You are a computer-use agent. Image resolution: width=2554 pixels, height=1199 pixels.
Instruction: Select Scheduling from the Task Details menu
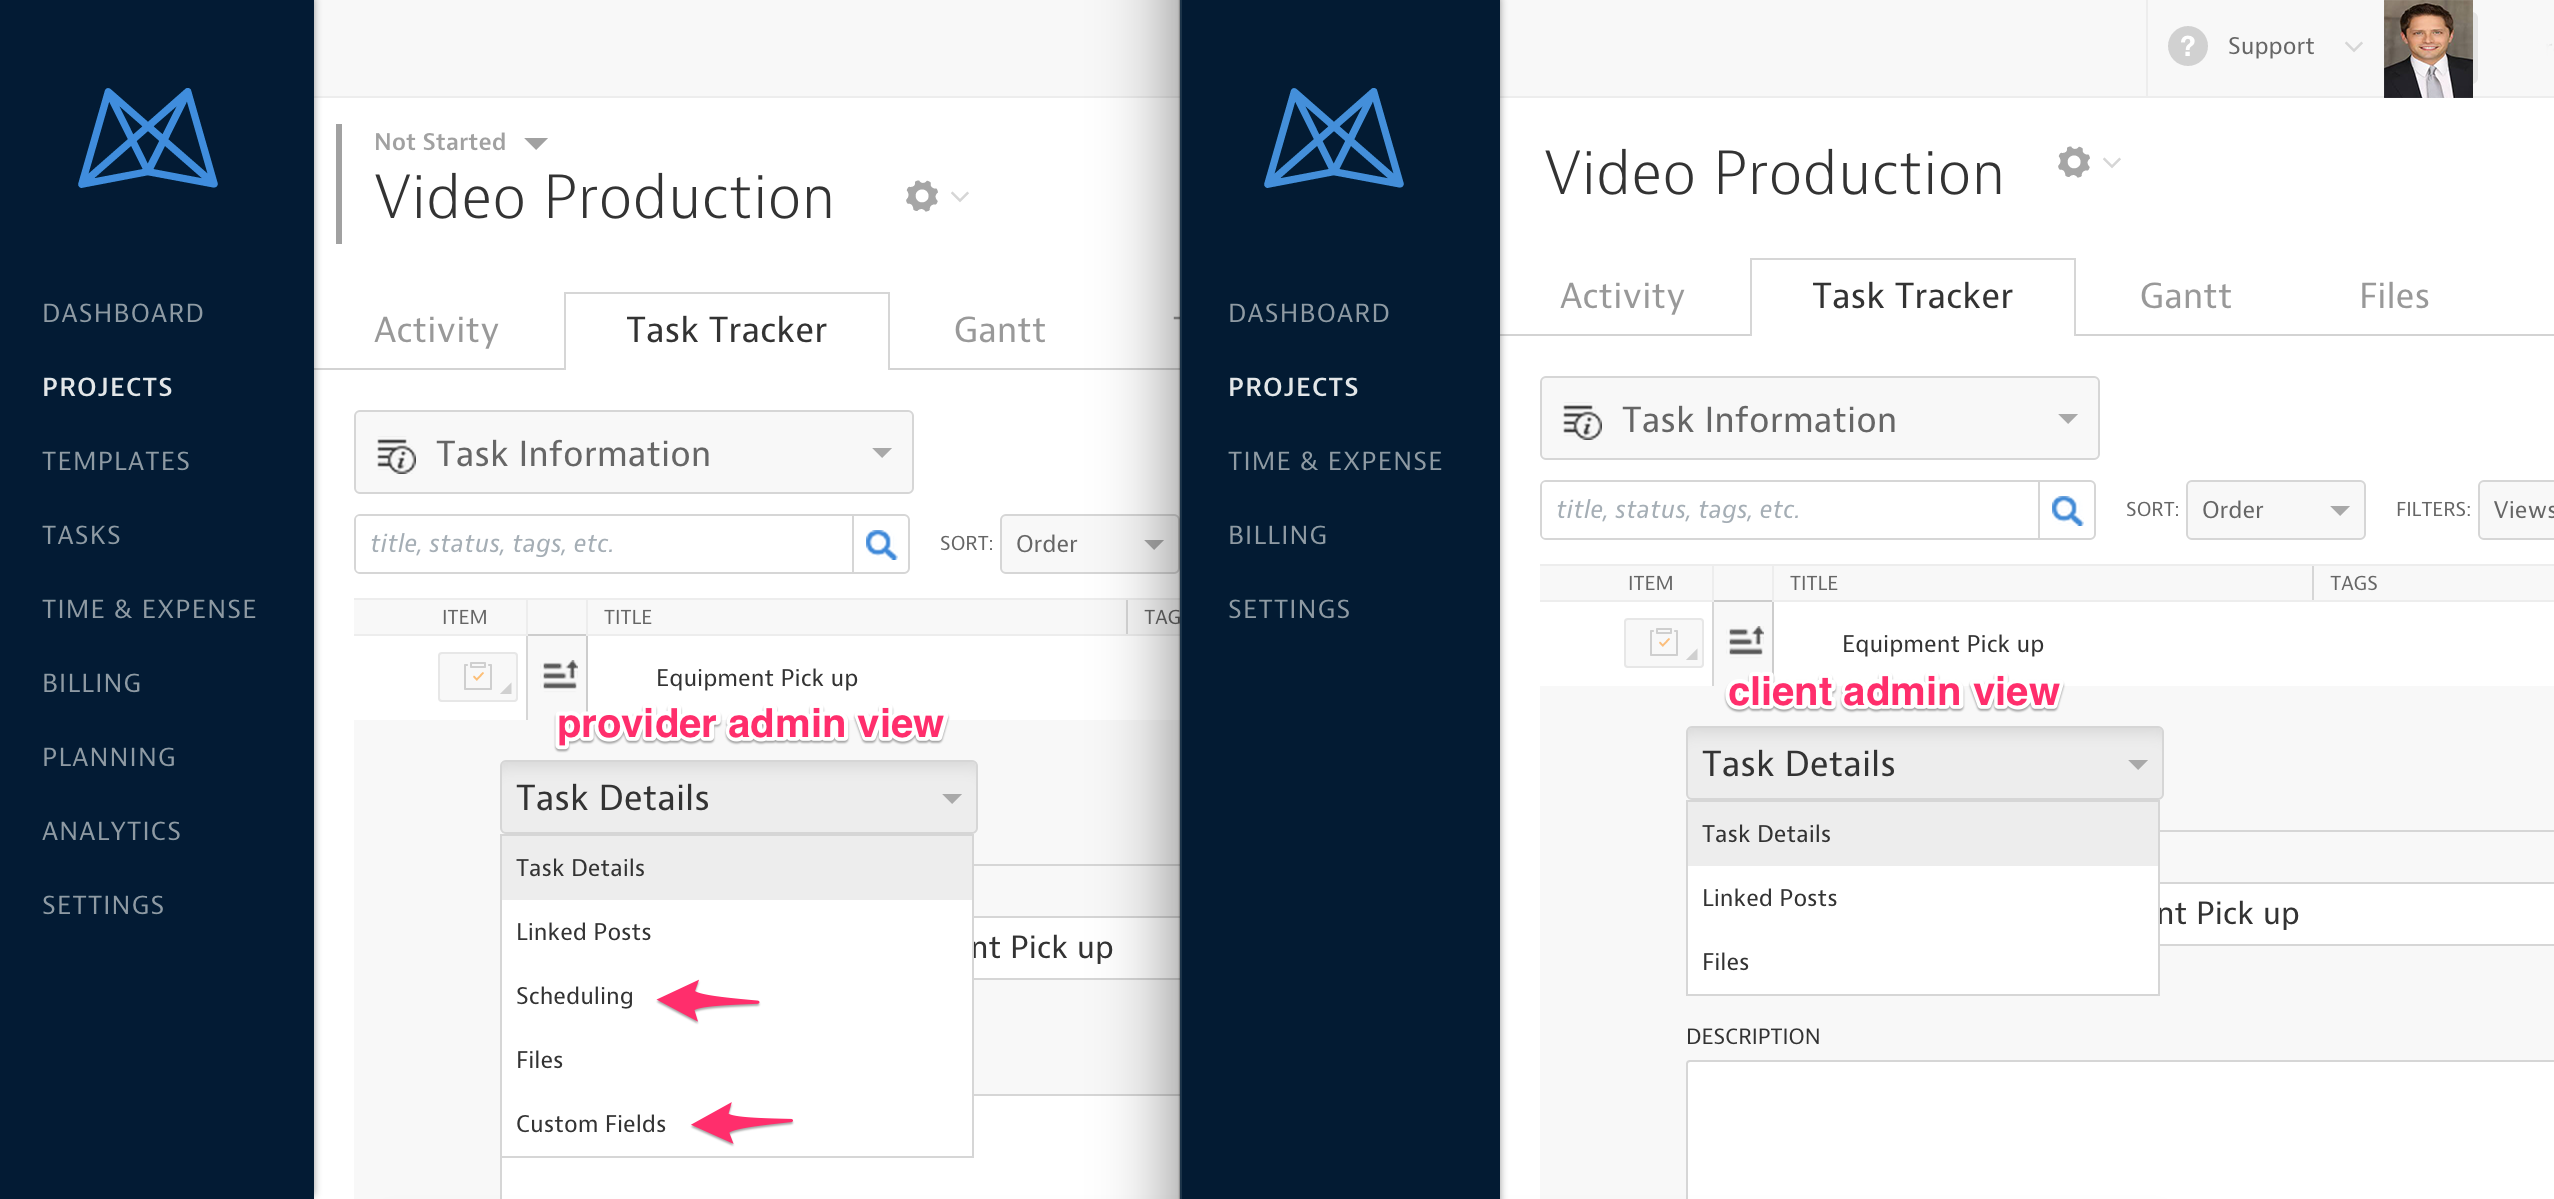coord(574,996)
